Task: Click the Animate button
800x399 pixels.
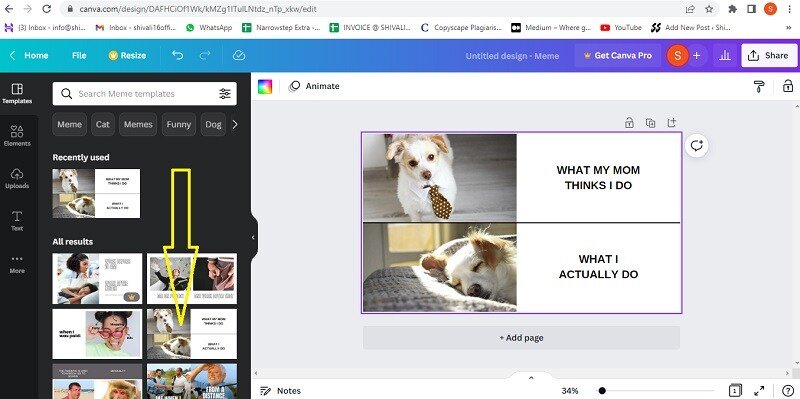Action: (314, 86)
